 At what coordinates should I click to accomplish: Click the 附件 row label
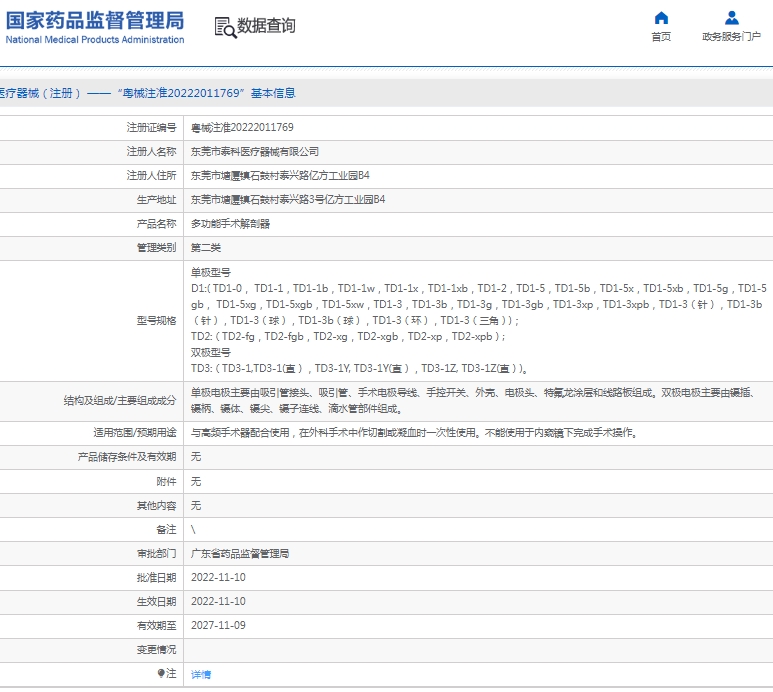(166, 482)
